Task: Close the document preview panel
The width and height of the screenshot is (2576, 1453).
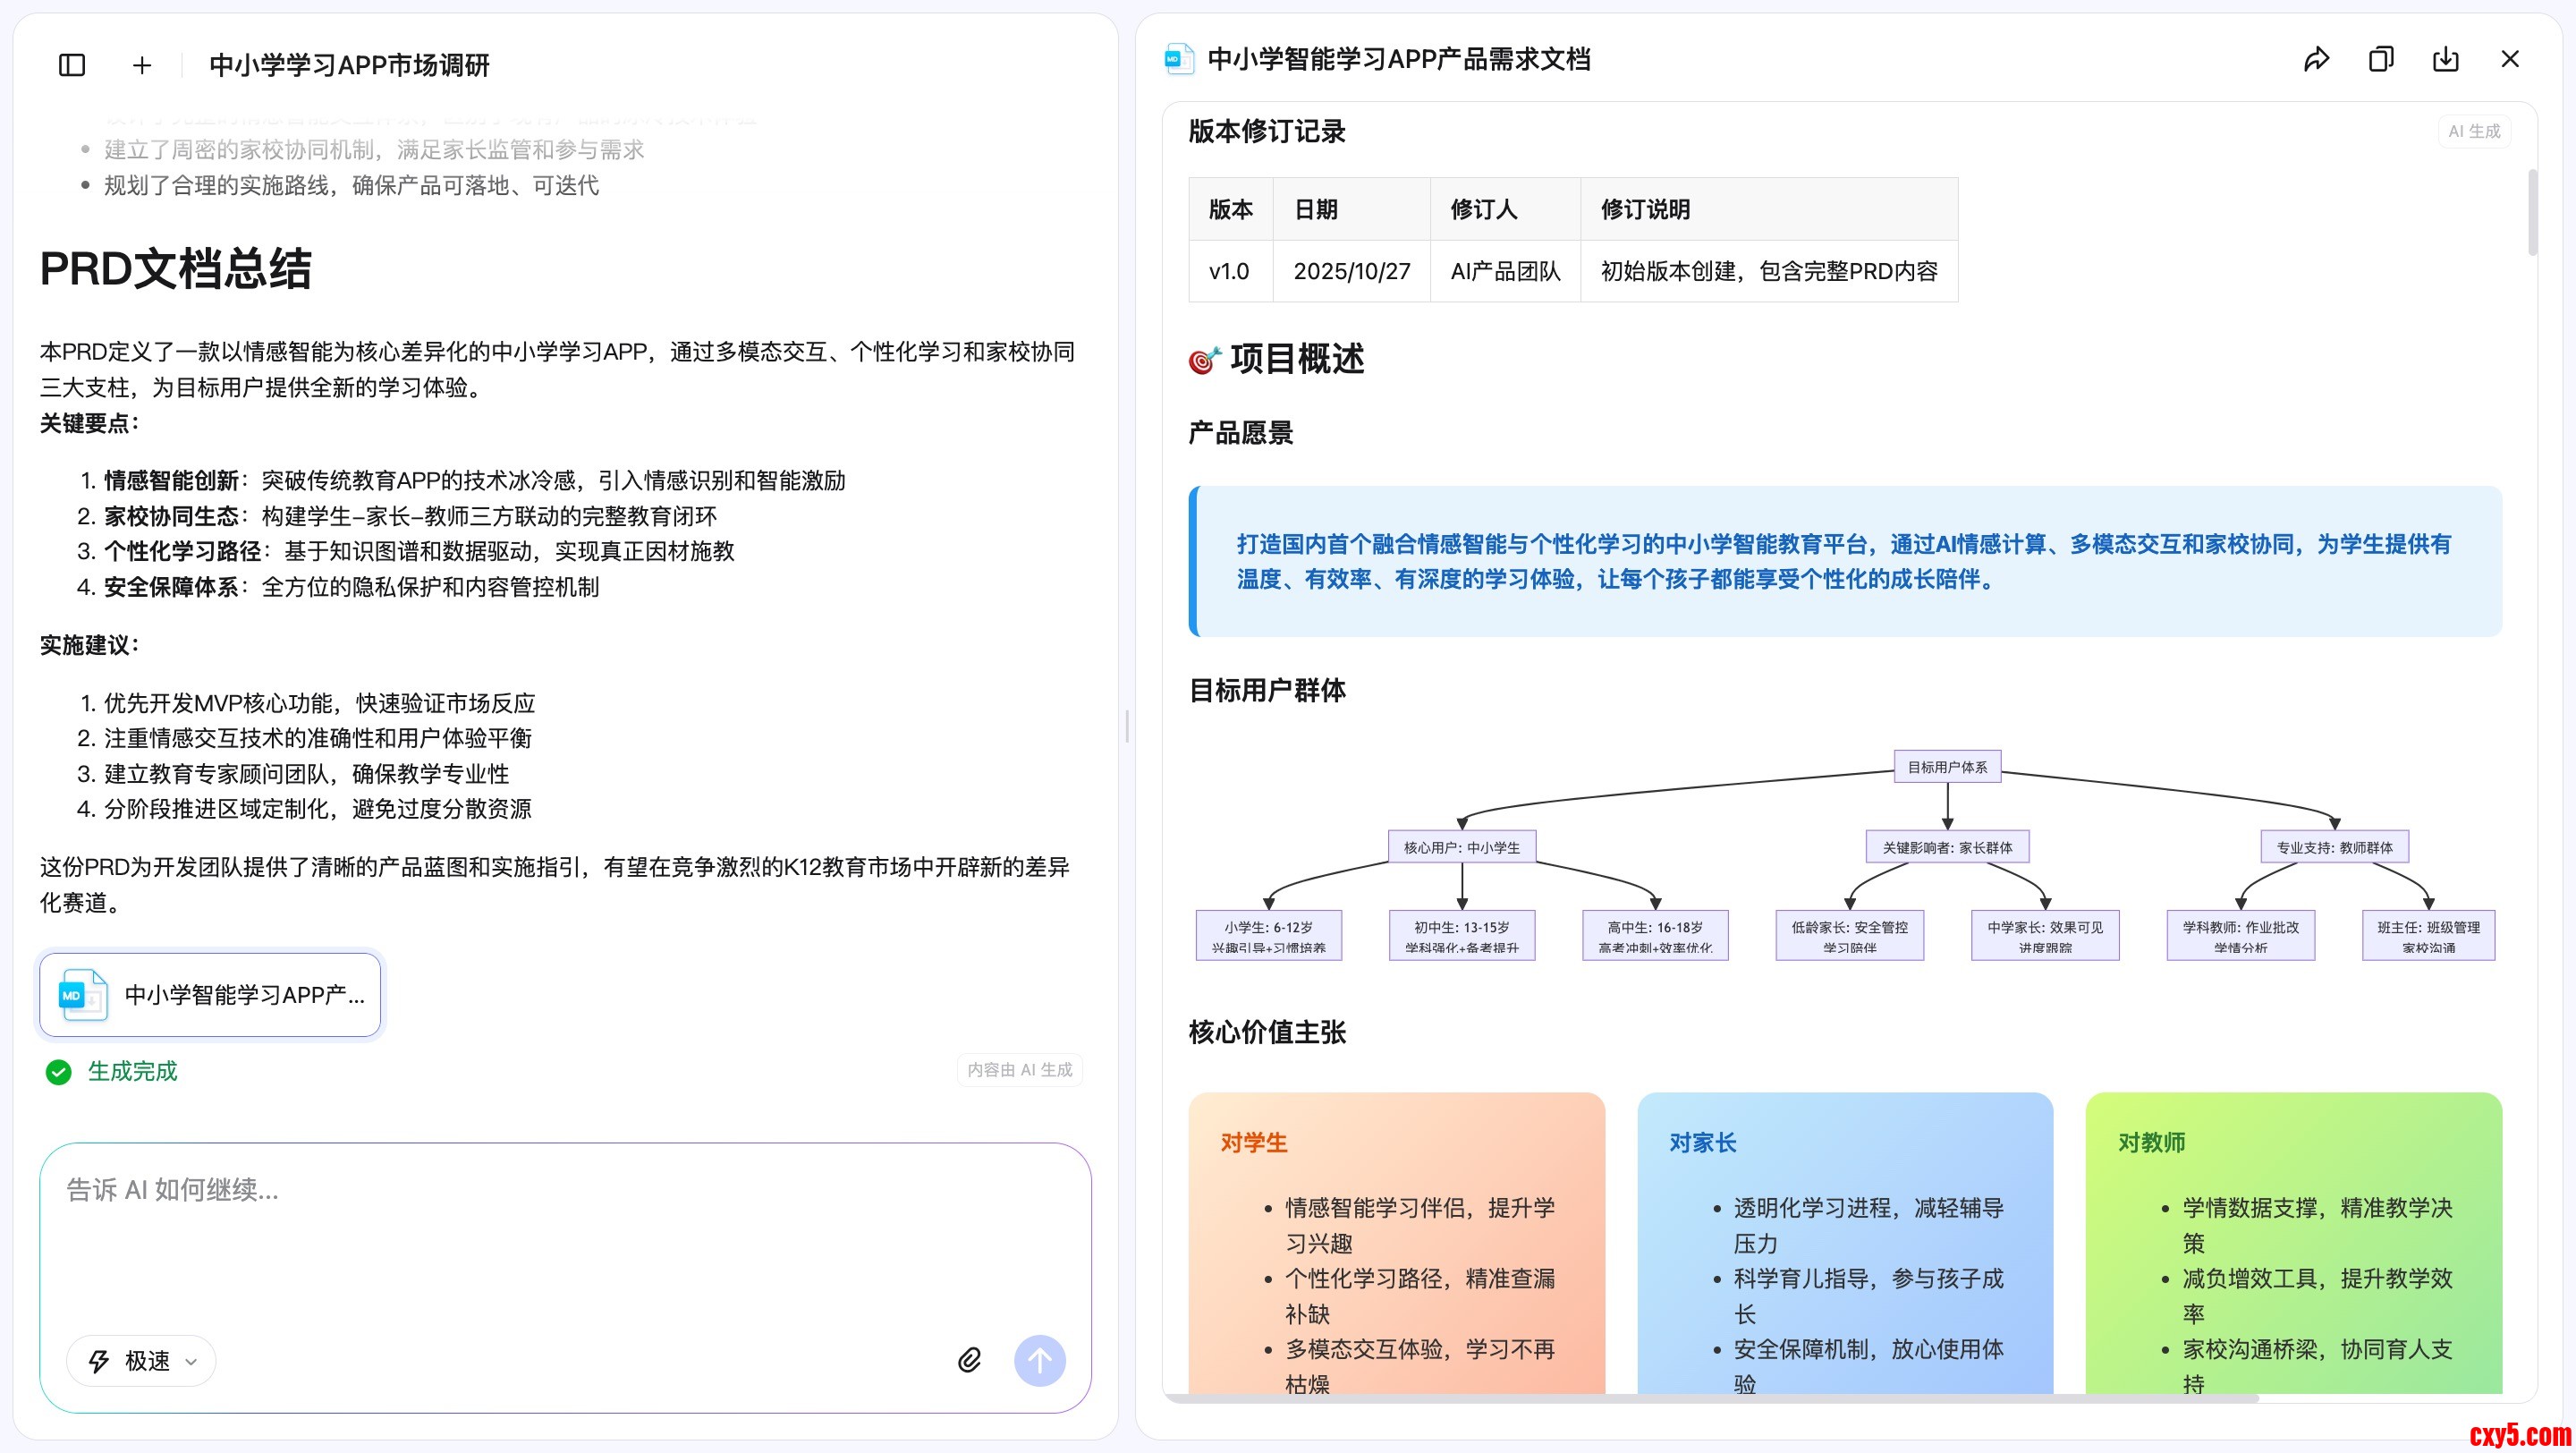Action: (2510, 59)
